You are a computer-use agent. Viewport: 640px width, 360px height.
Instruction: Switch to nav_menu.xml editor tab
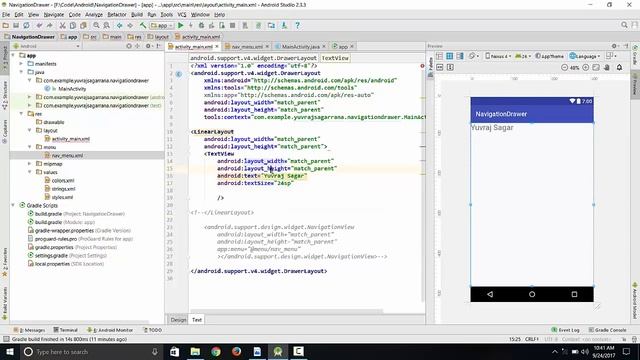pos(247,47)
